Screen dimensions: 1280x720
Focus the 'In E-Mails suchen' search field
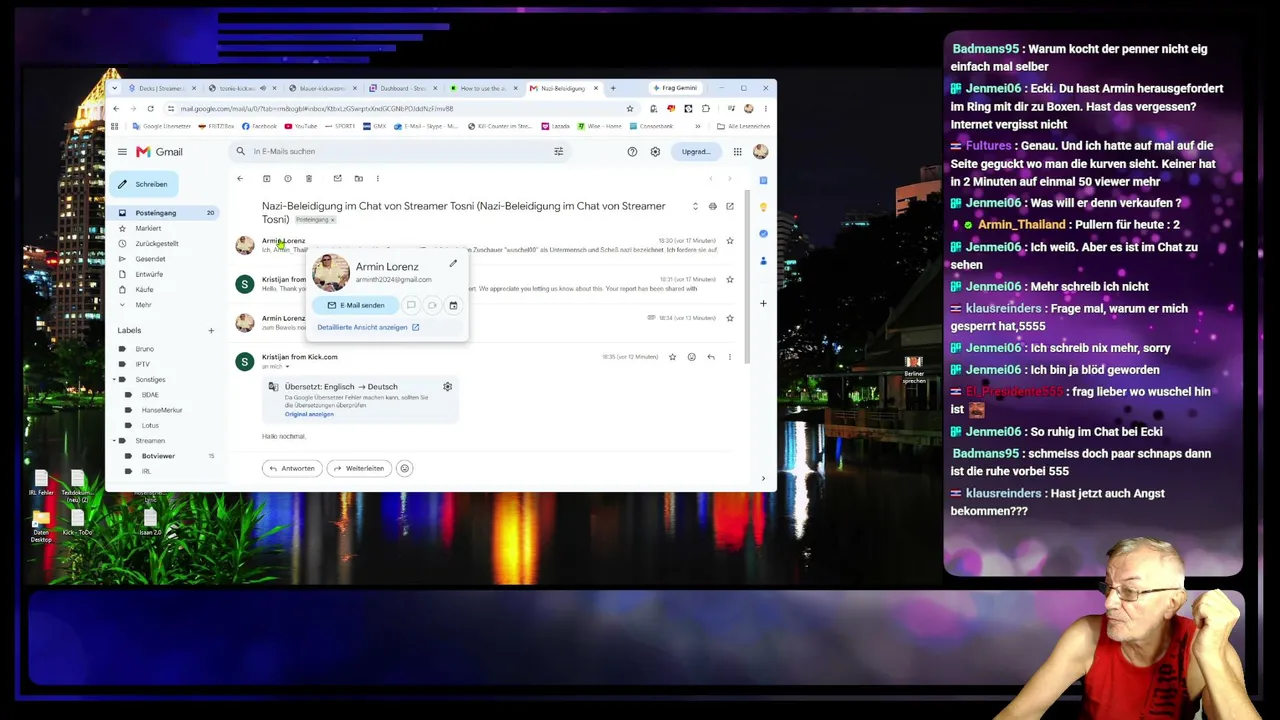tap(400, 152)
